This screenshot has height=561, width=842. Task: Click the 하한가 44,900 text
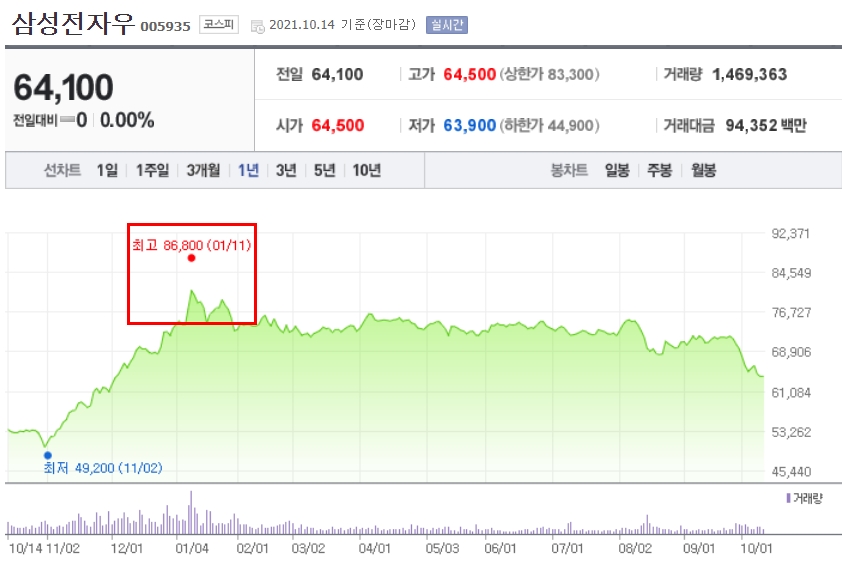tap(550, 126)
